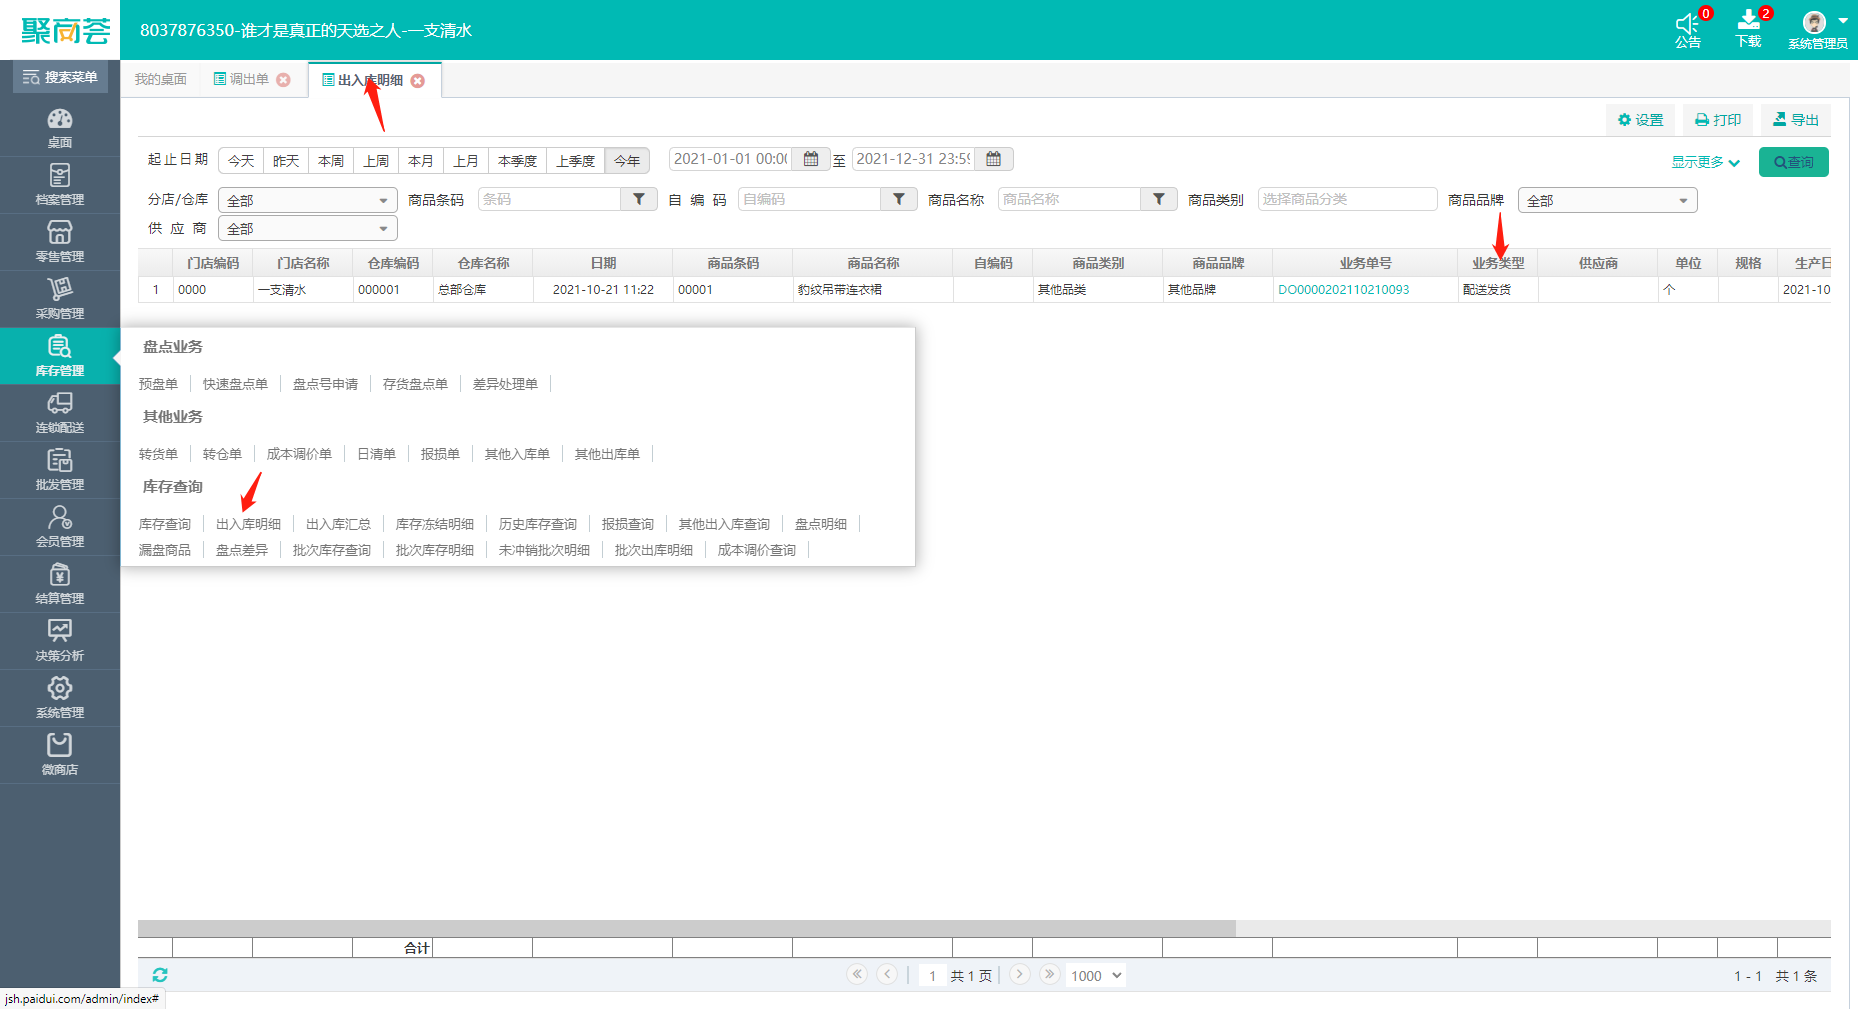The image size is (1858, 1009).
Task: Select the 本季度 date range
Action: point(517,160)
